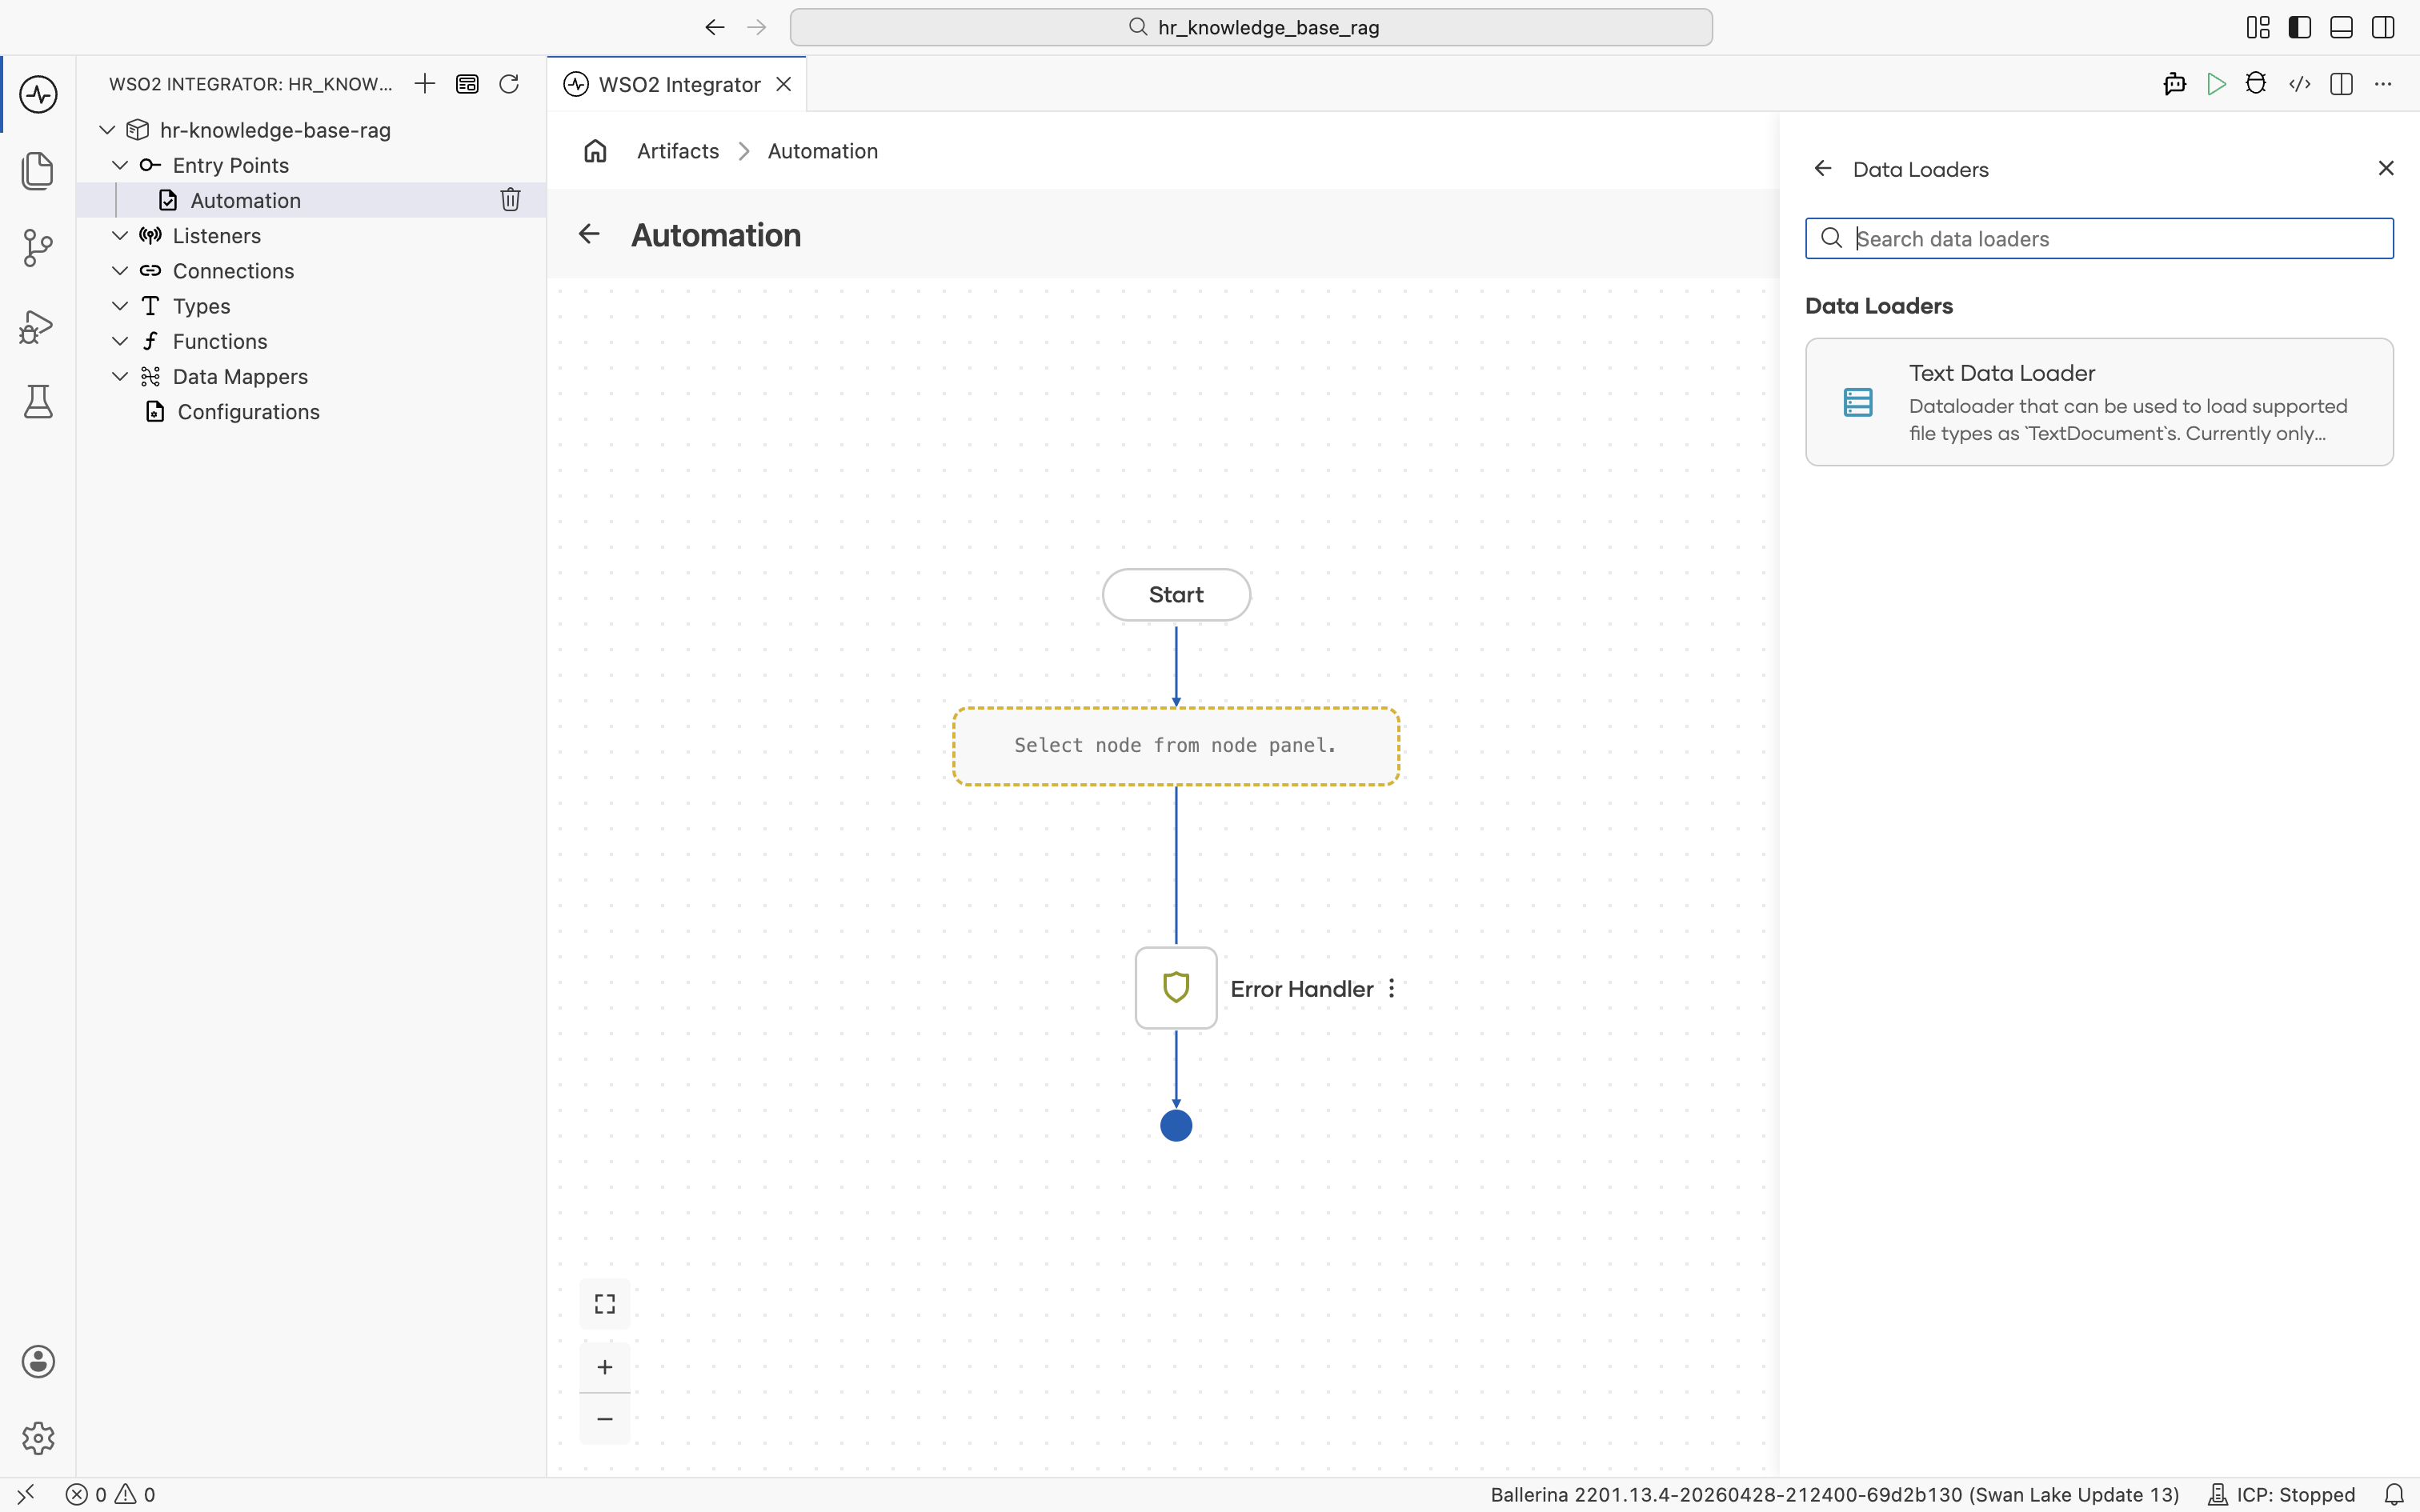Expand the Data Mappers tree section
This screenshot has width=2420, height=1512.
click(x=120, y=376)
